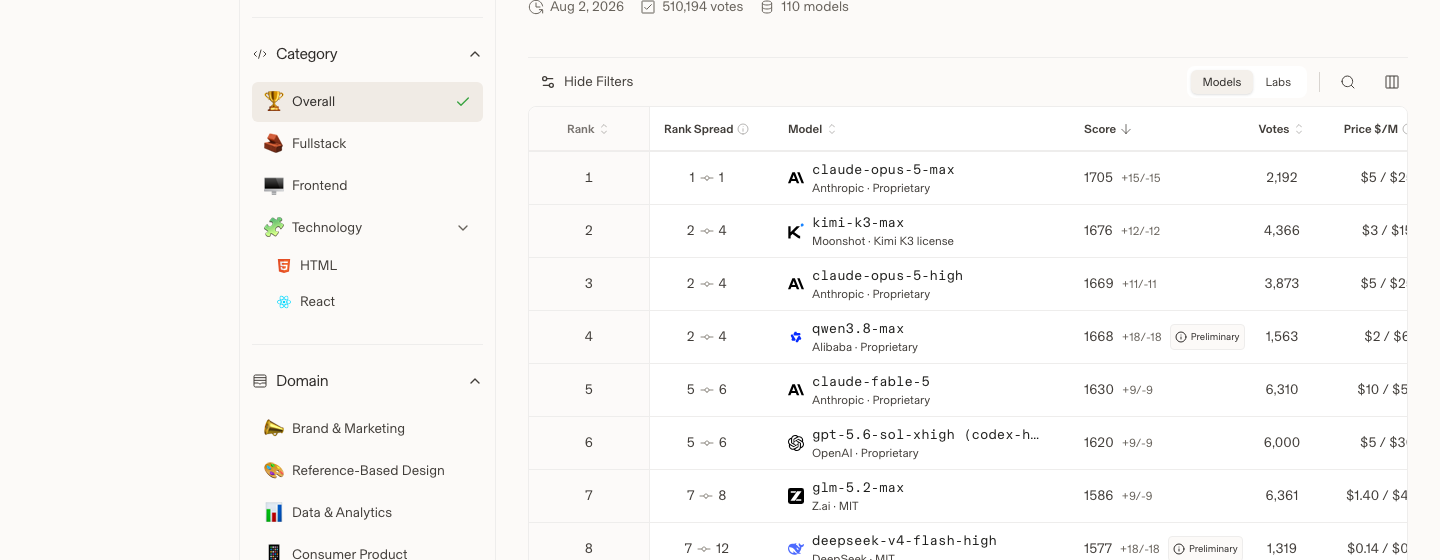The width and height of the screenshot is (1440, 560).
Task: Open the leaderboard search icon
Action: pyautogui.click(x=1348, y=82)
